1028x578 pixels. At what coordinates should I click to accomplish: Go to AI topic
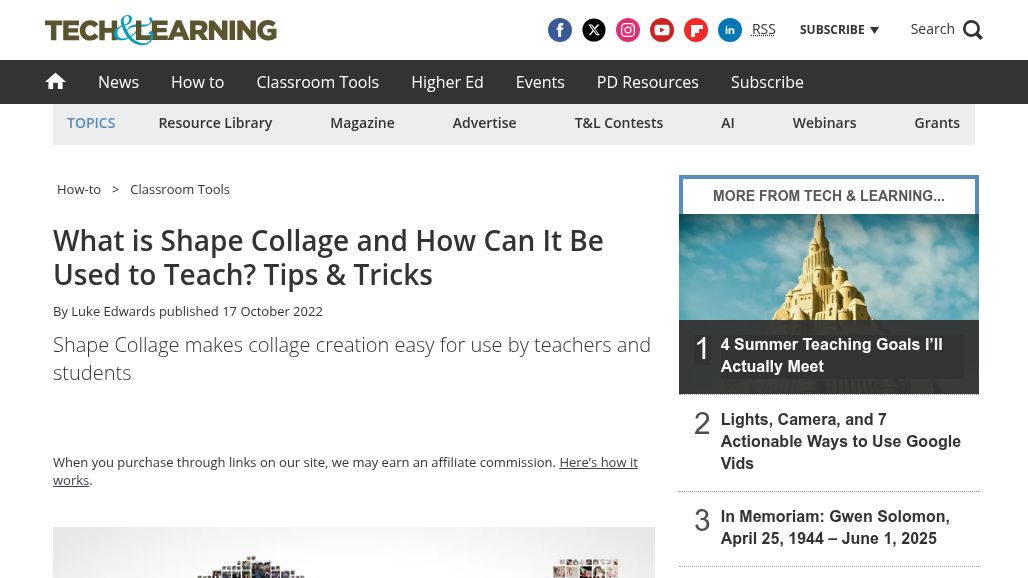click(x=728, y=123)
